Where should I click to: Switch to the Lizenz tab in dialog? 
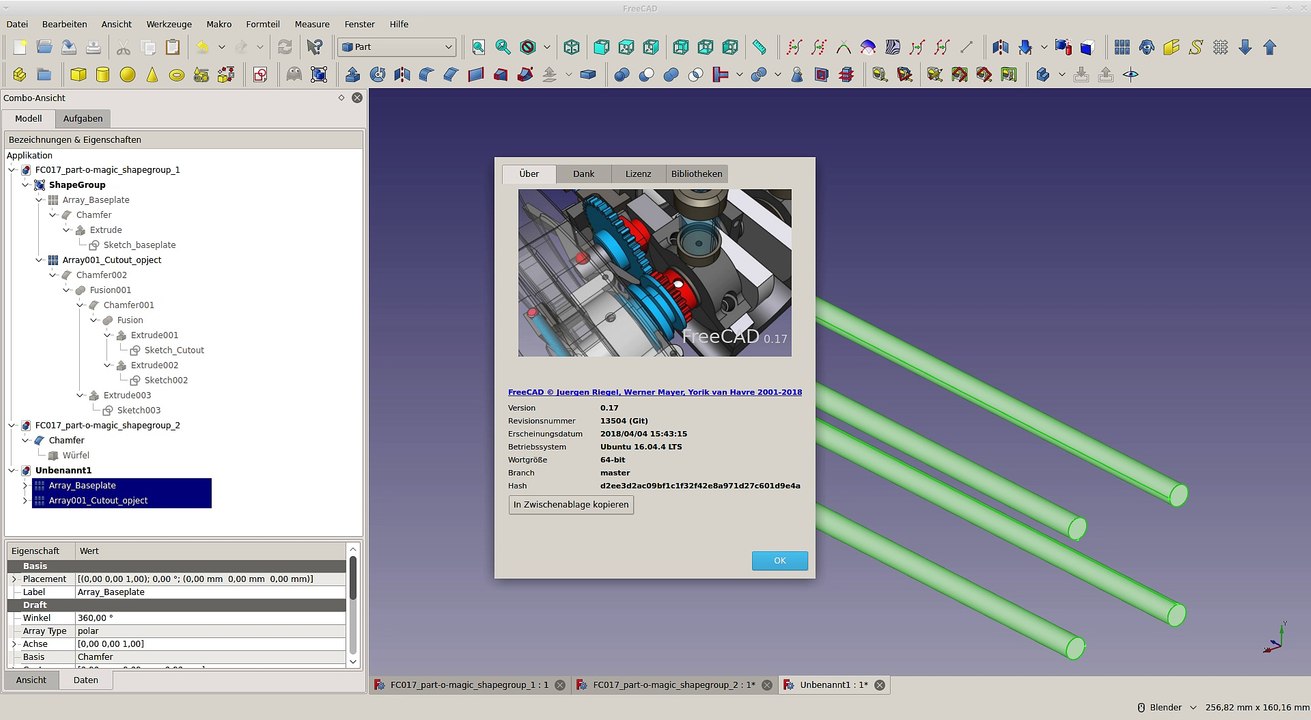point(638,174)
